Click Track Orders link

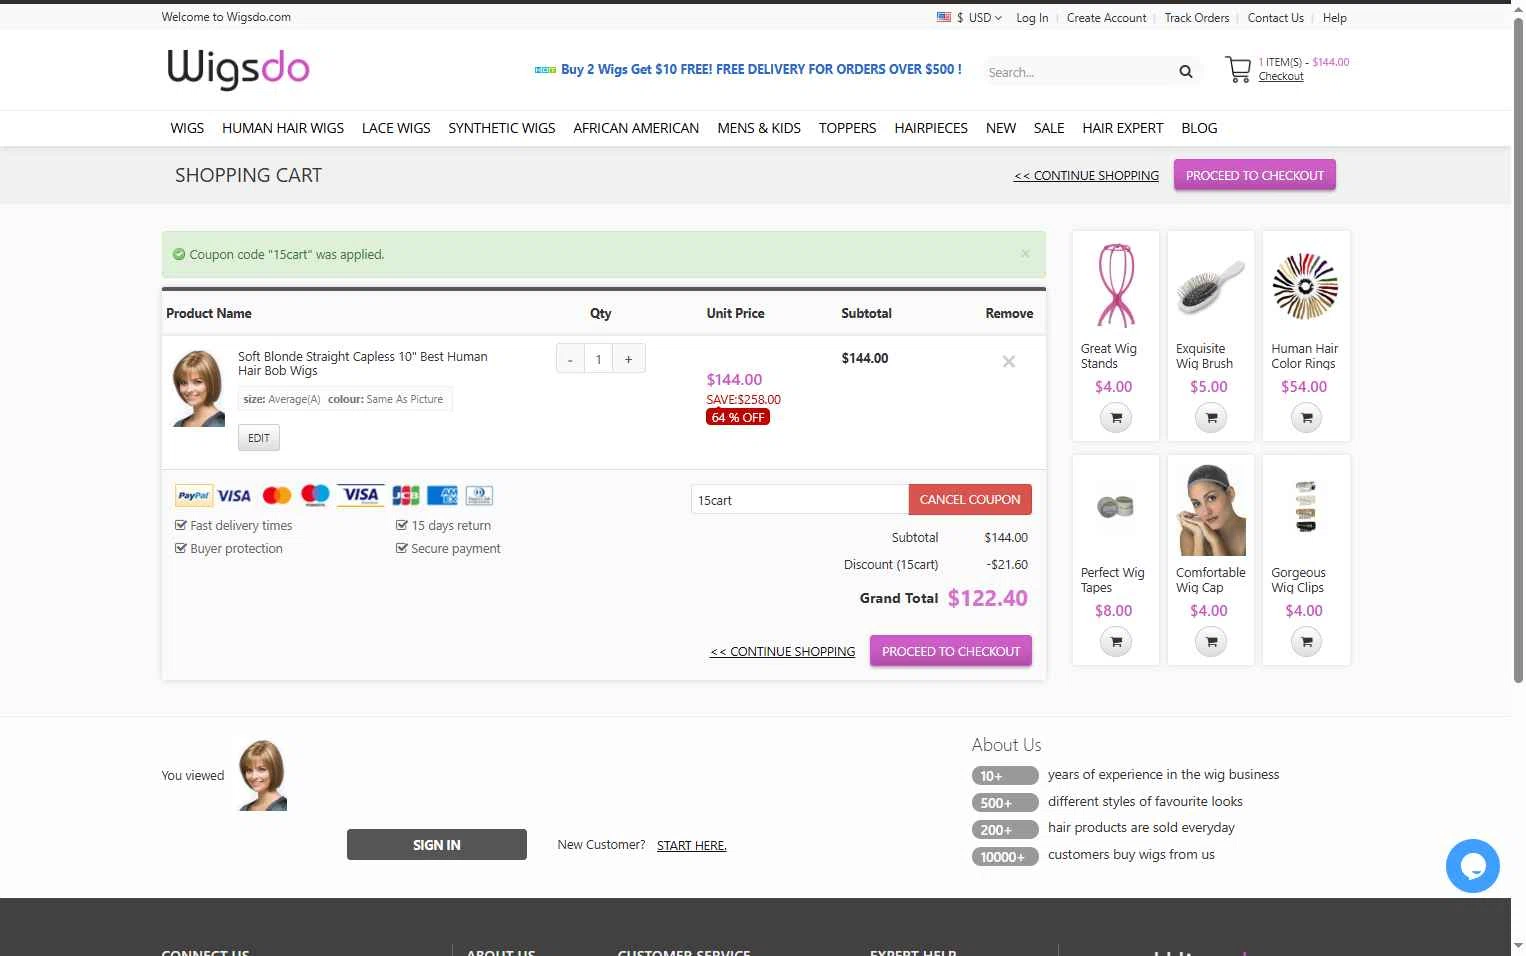[x=1197, y=18]
